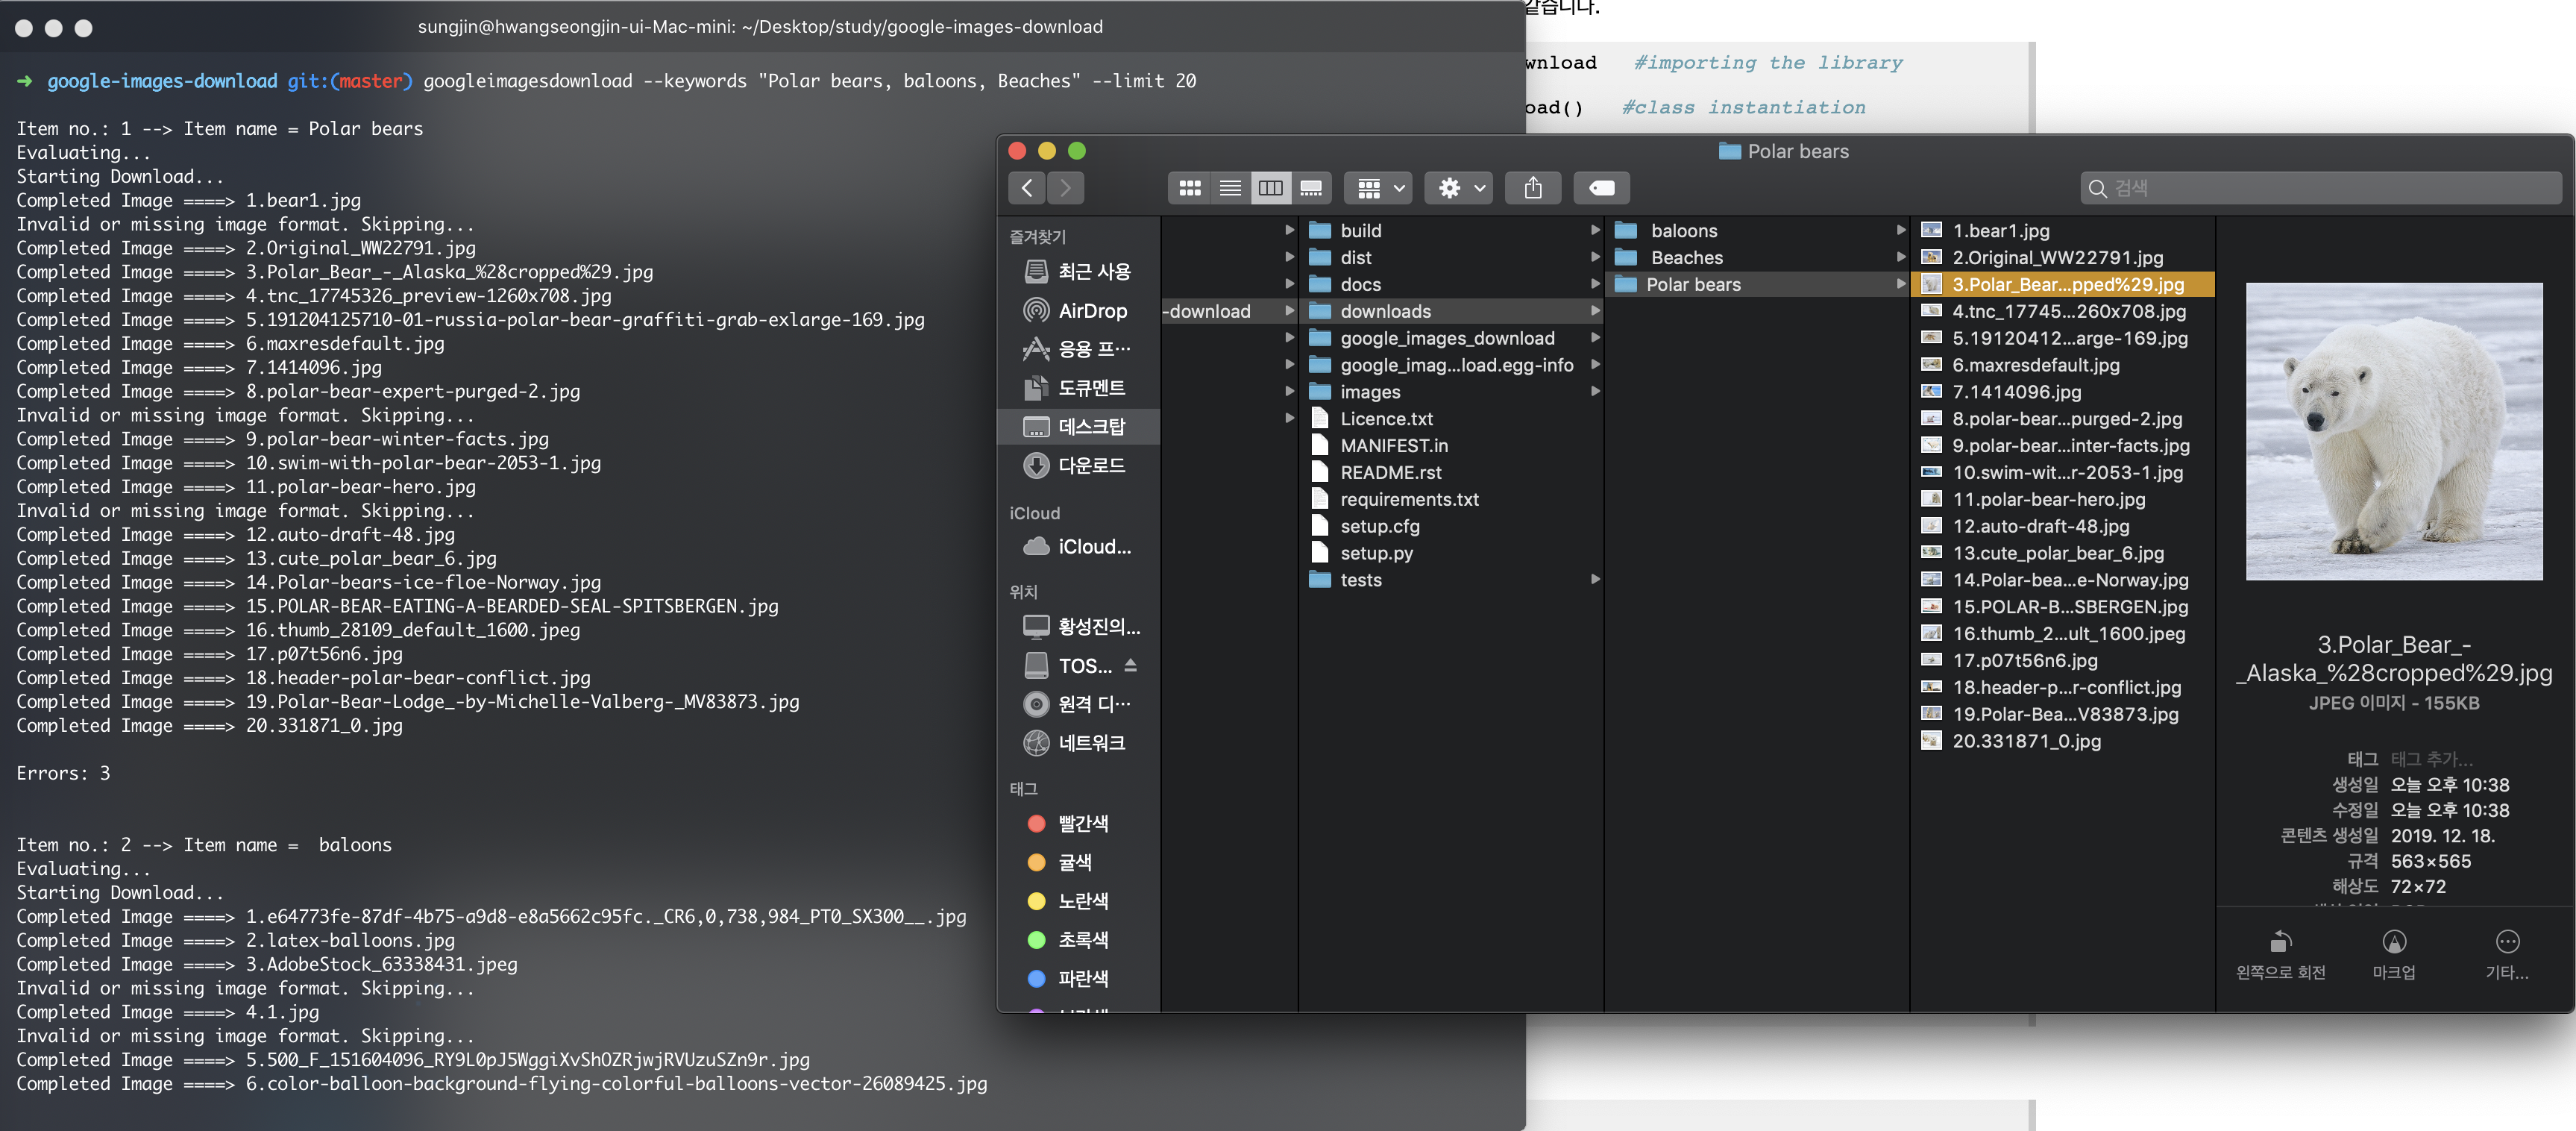2576x1131 pixels.
Task: Open Remote Disc (원격 디스크) in sidebar
Action: click(1079, 704)
